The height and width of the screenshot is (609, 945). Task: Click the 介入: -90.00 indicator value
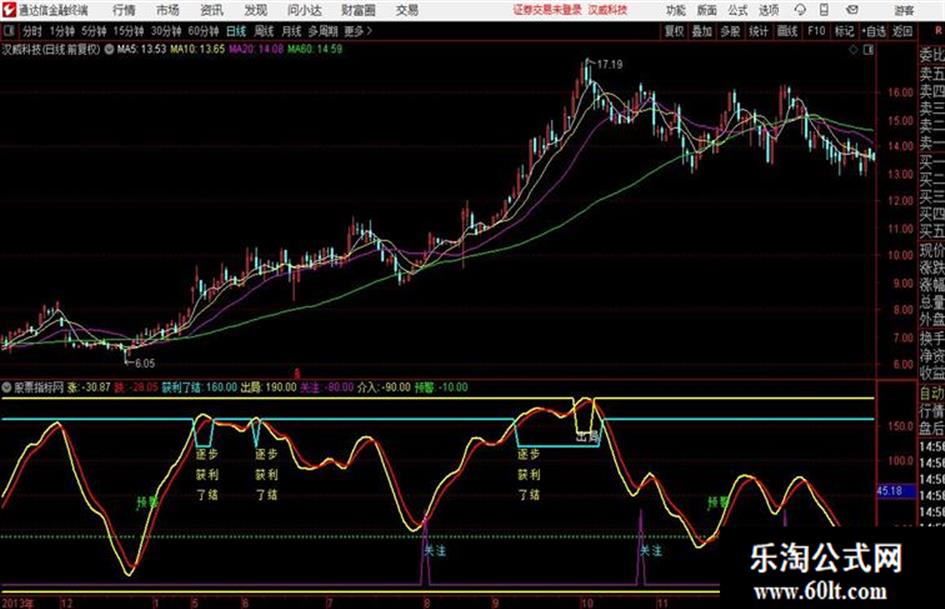point(384,388)
